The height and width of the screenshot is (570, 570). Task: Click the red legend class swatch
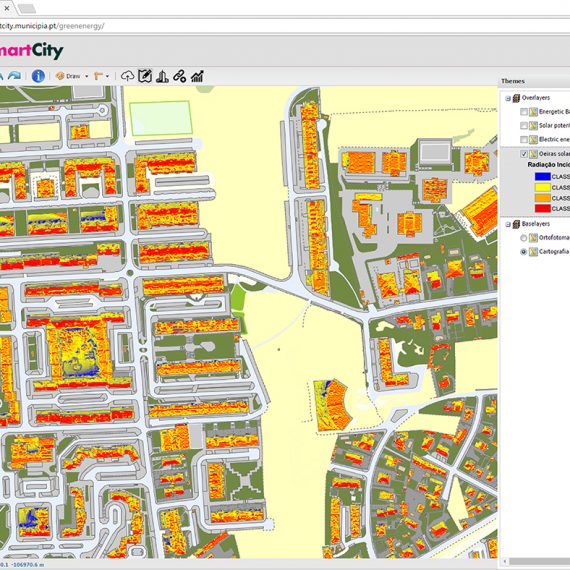tap(542, 208)
